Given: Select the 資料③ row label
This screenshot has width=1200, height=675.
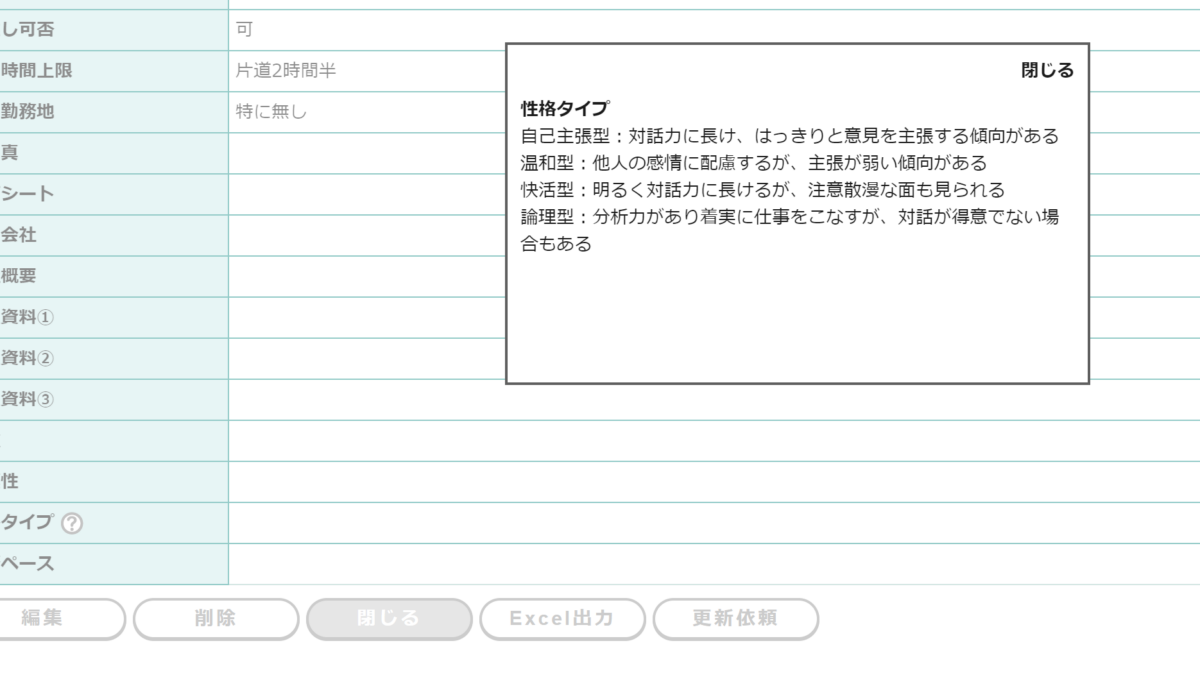Looking at the screenshot, I should click(x=28, y=399).
